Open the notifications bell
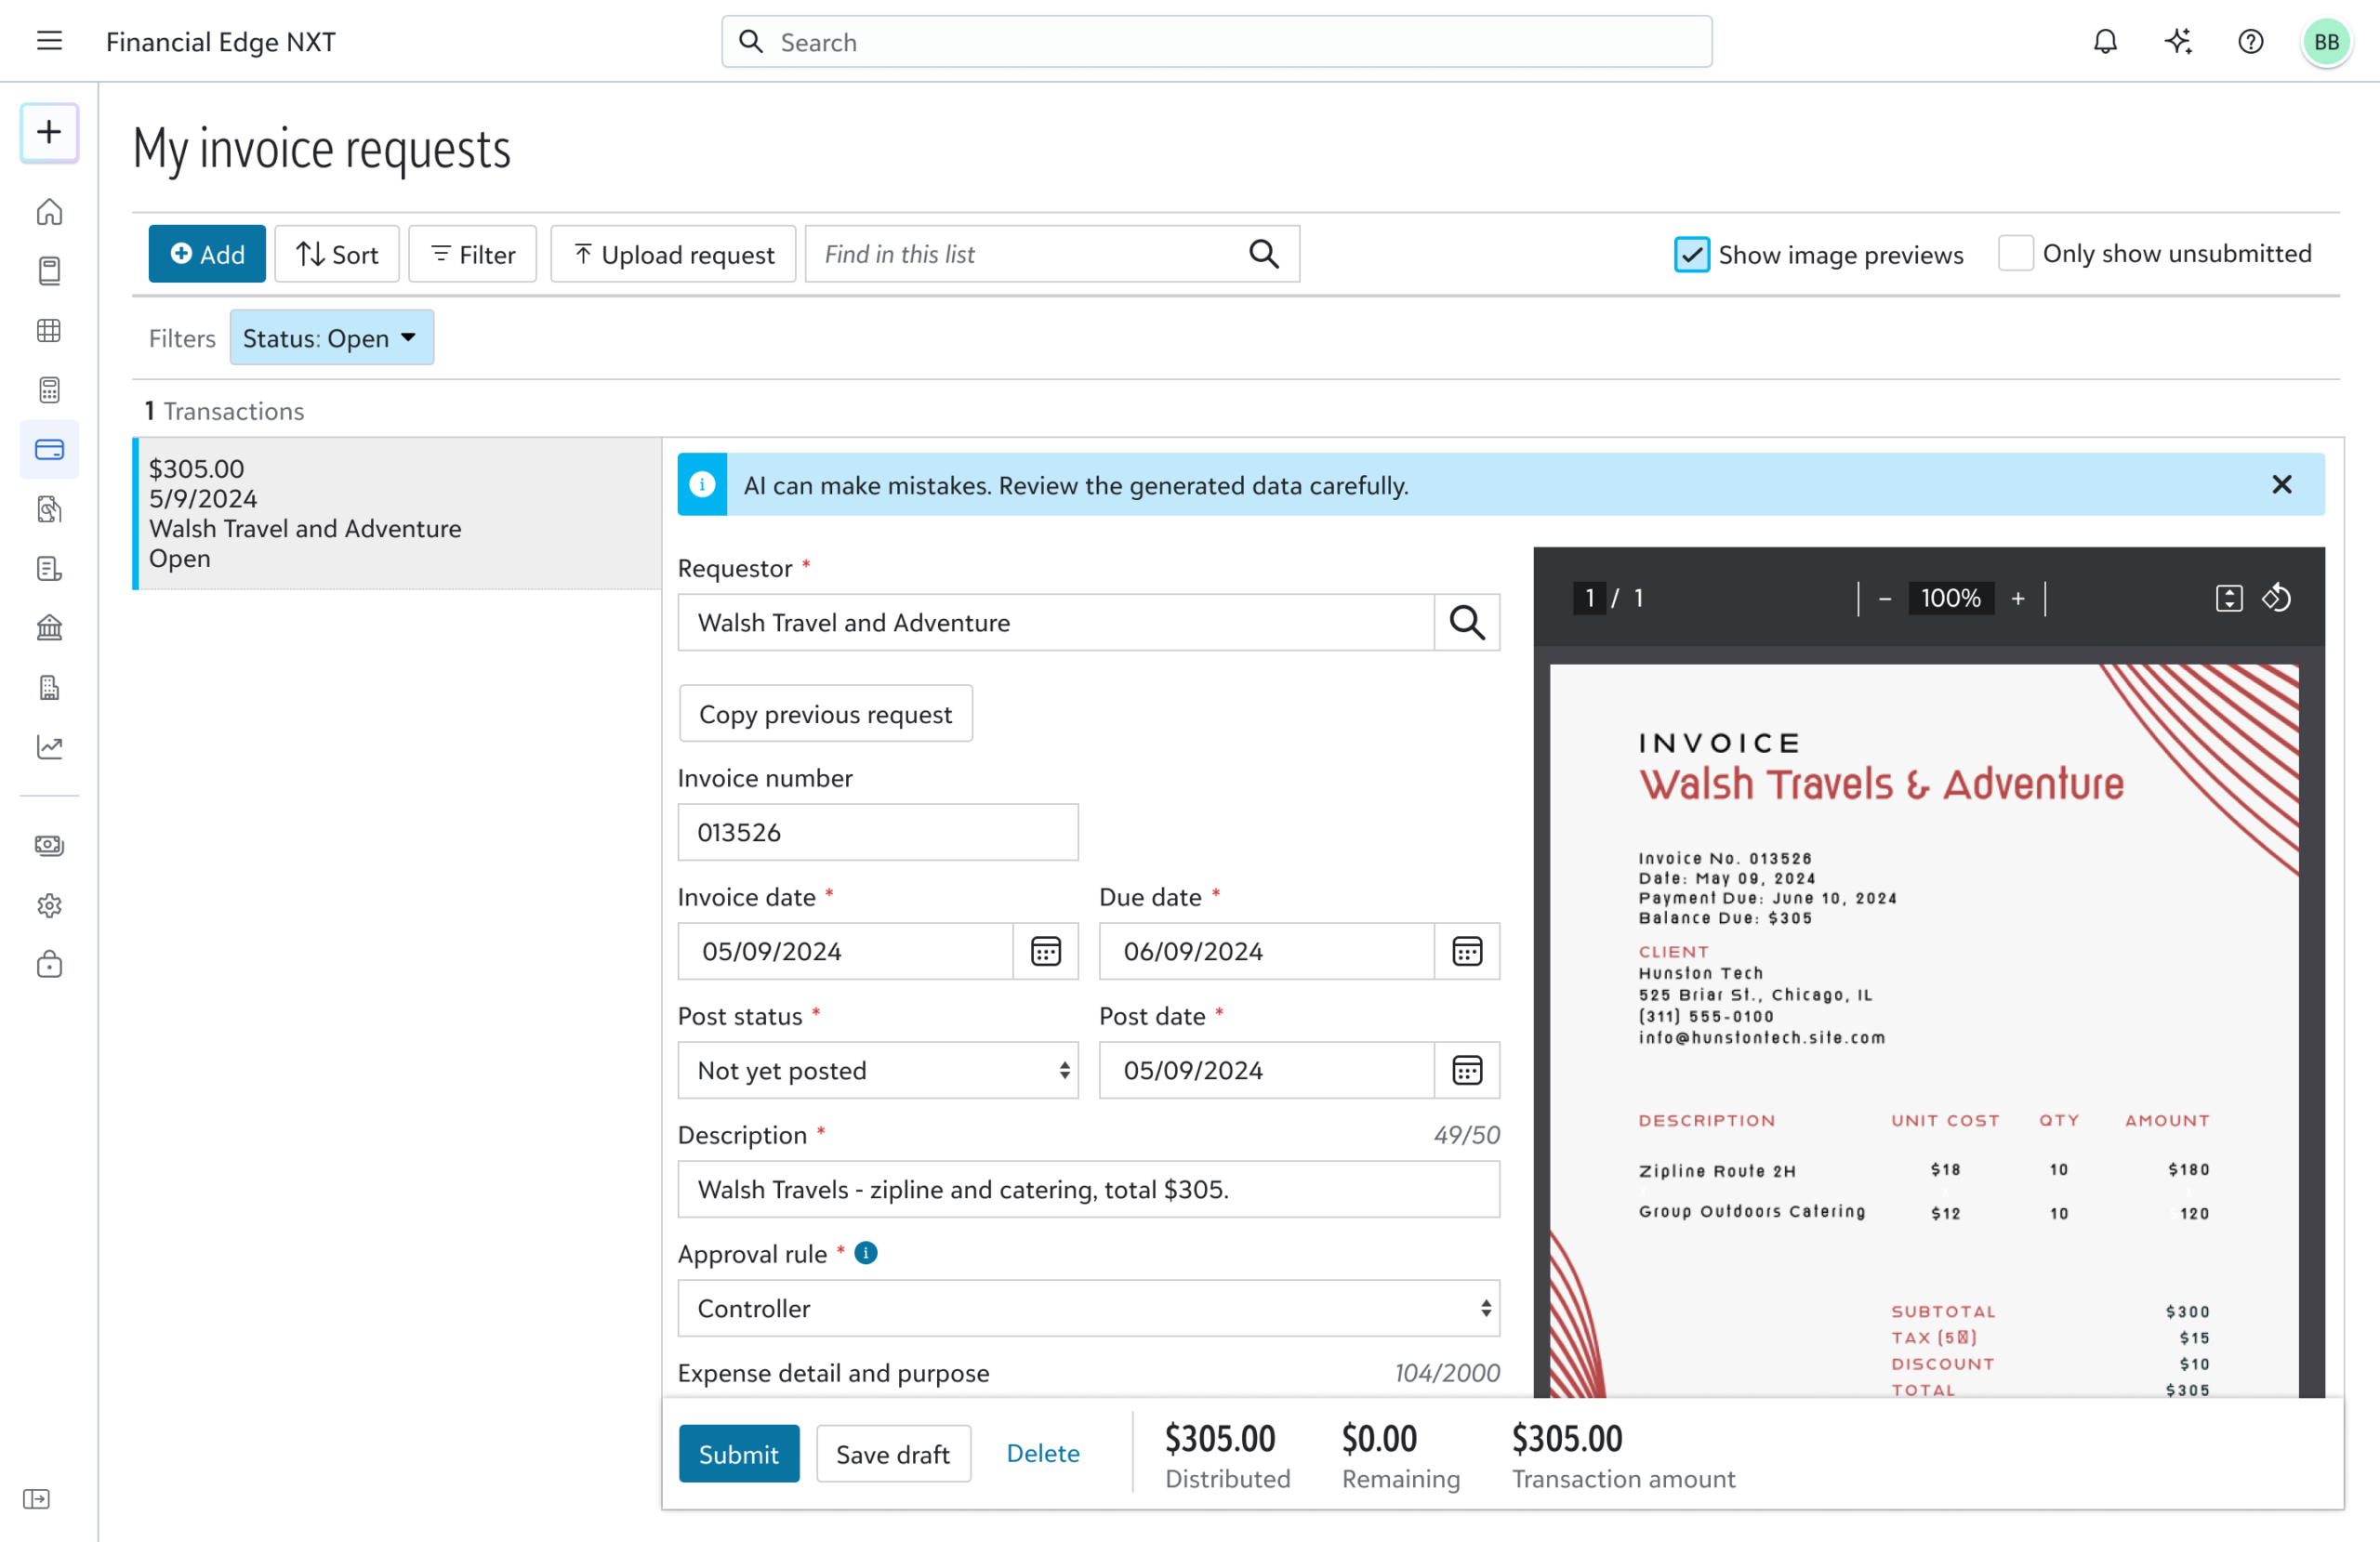2380x1542 pixels. (2105, 41)
